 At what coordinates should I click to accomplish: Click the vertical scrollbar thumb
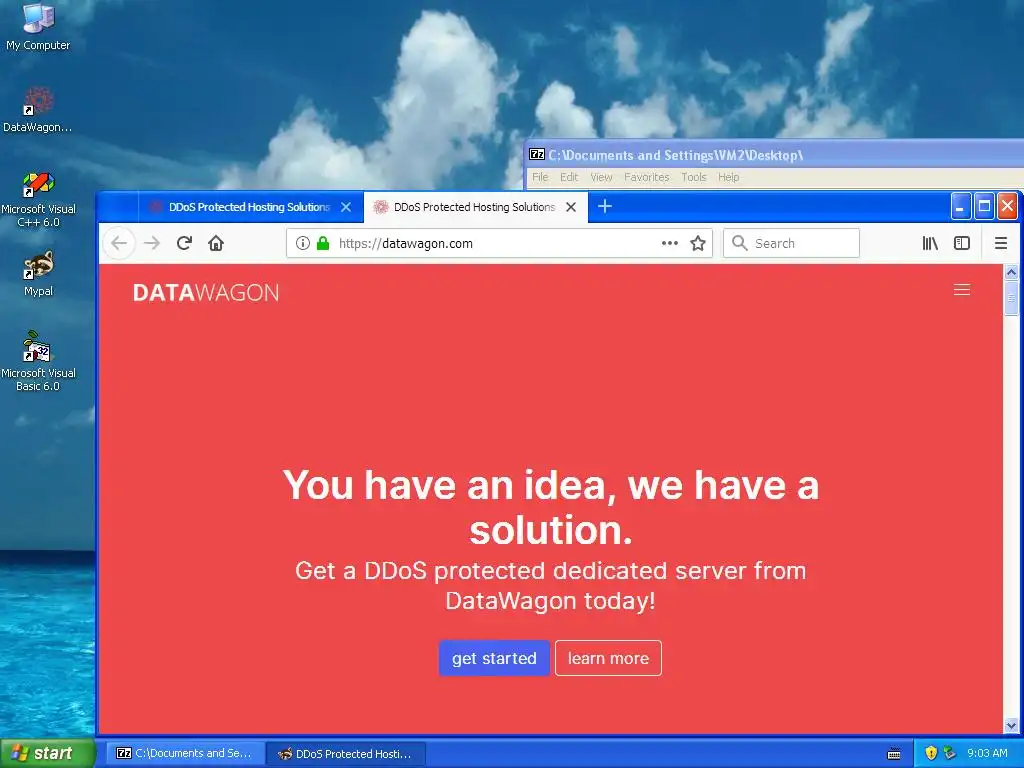tap(1011, 298)
